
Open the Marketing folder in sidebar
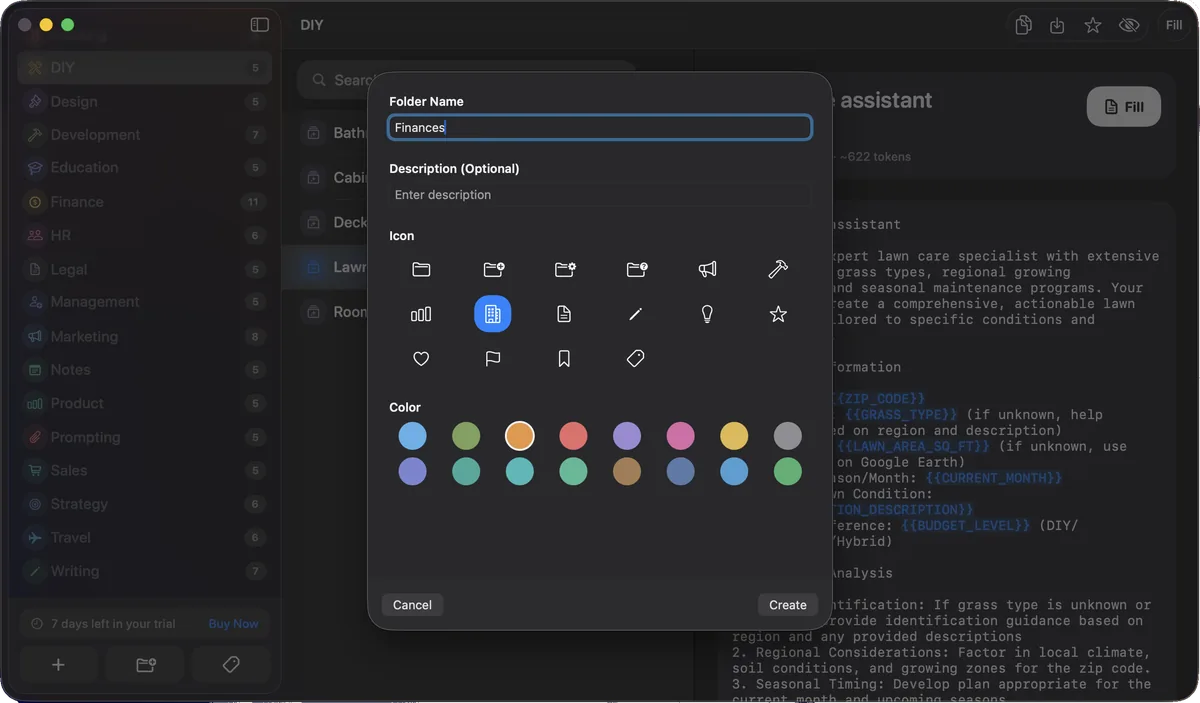coord(145,337)
